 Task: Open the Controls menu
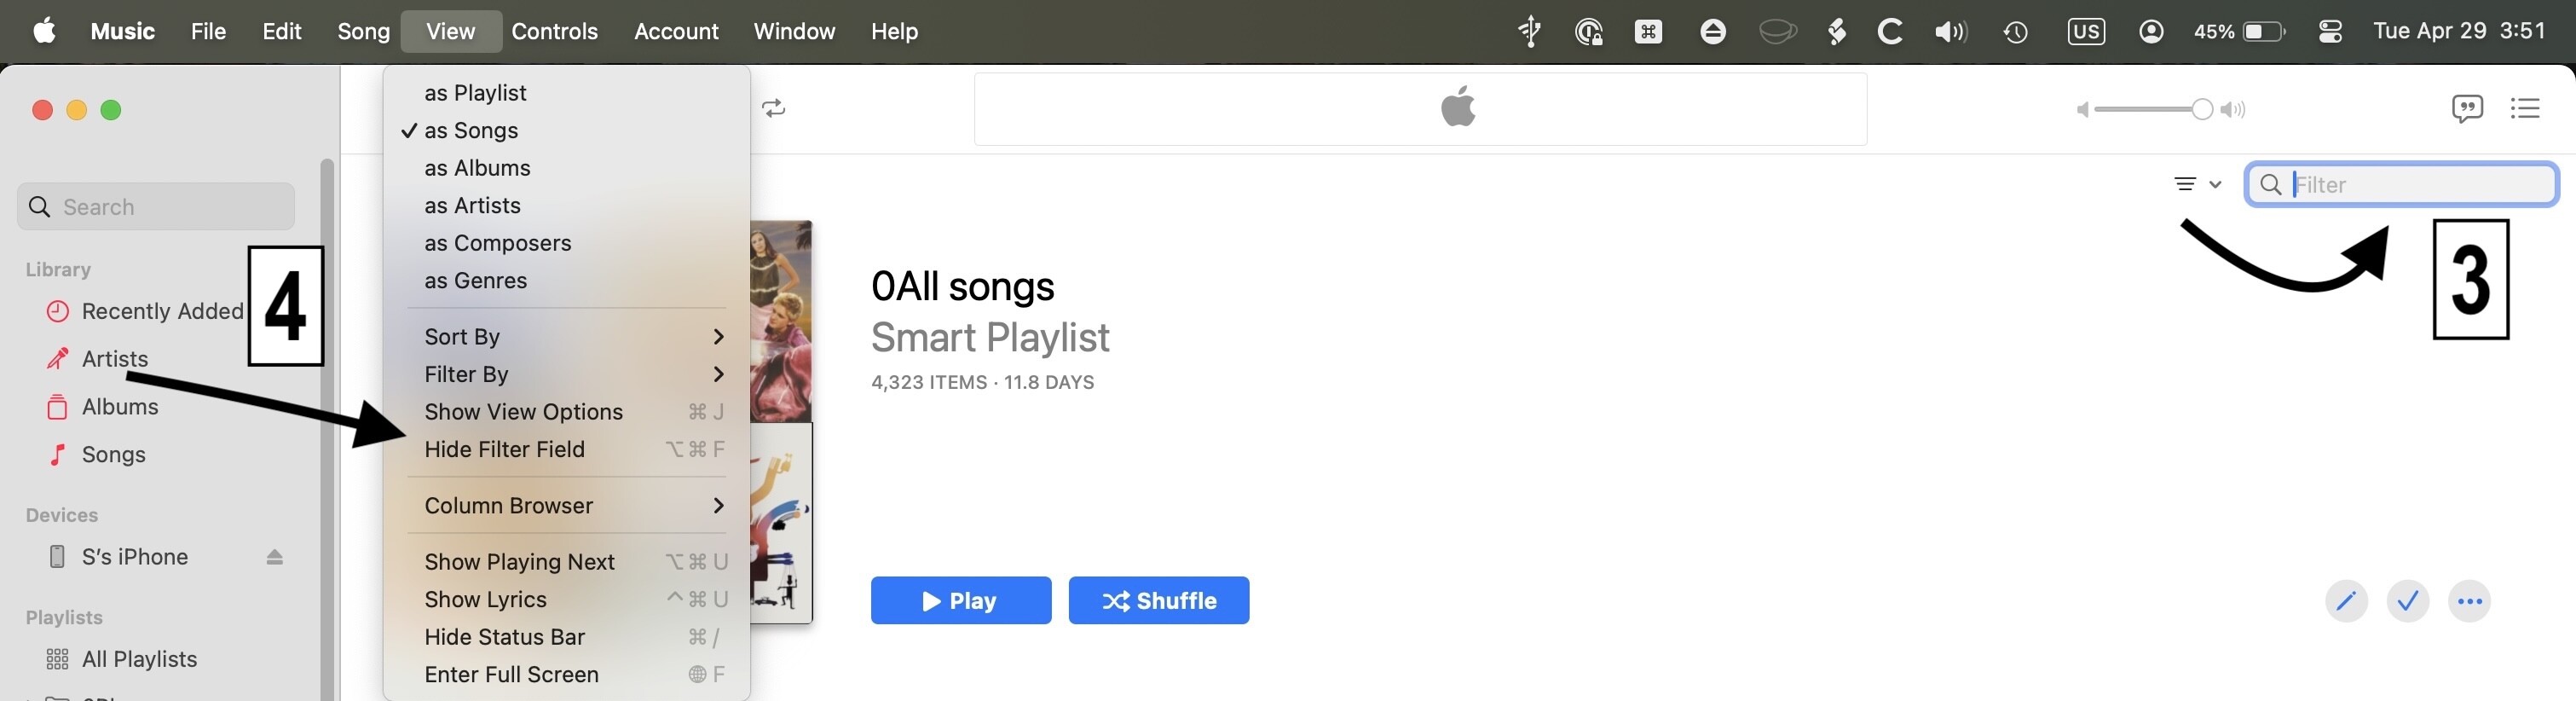[x=554, y=32]
